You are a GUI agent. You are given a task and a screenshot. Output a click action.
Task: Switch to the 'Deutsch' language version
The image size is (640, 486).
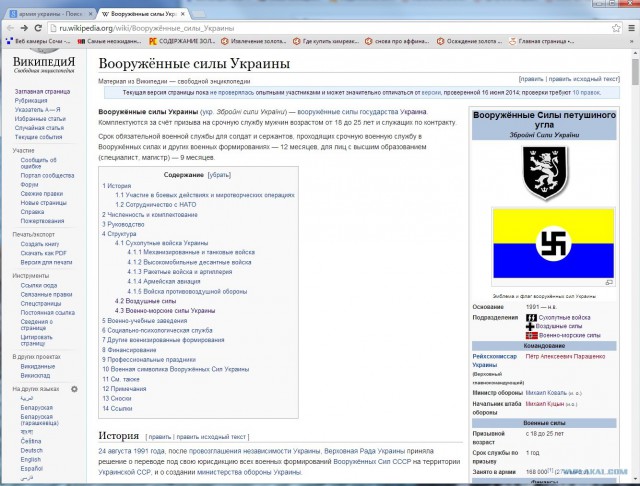coord(31,450)
